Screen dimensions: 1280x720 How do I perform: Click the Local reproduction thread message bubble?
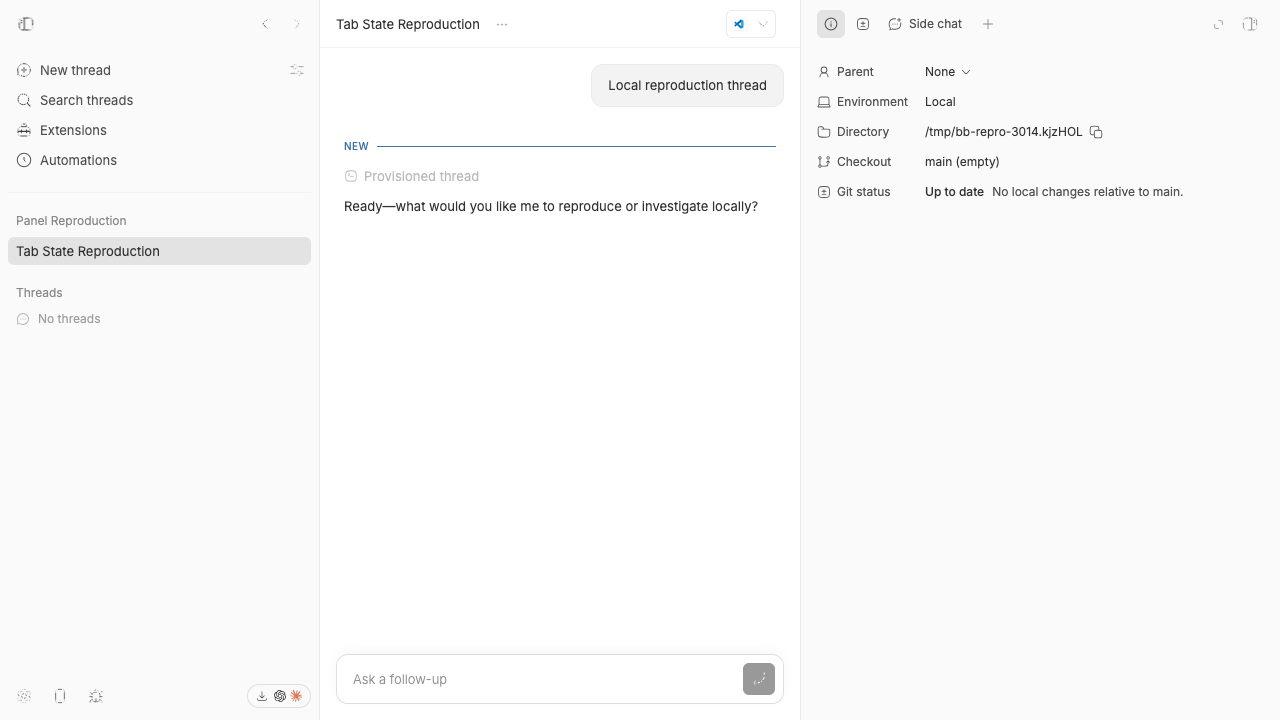point(687,85)
